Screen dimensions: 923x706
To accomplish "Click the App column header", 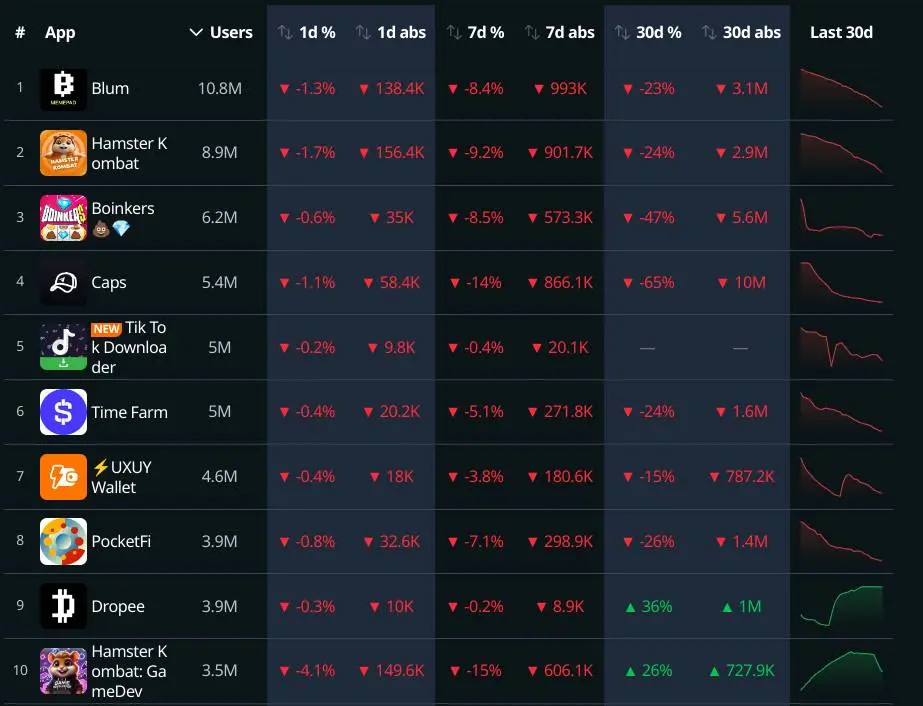I will tap(60, 33).
